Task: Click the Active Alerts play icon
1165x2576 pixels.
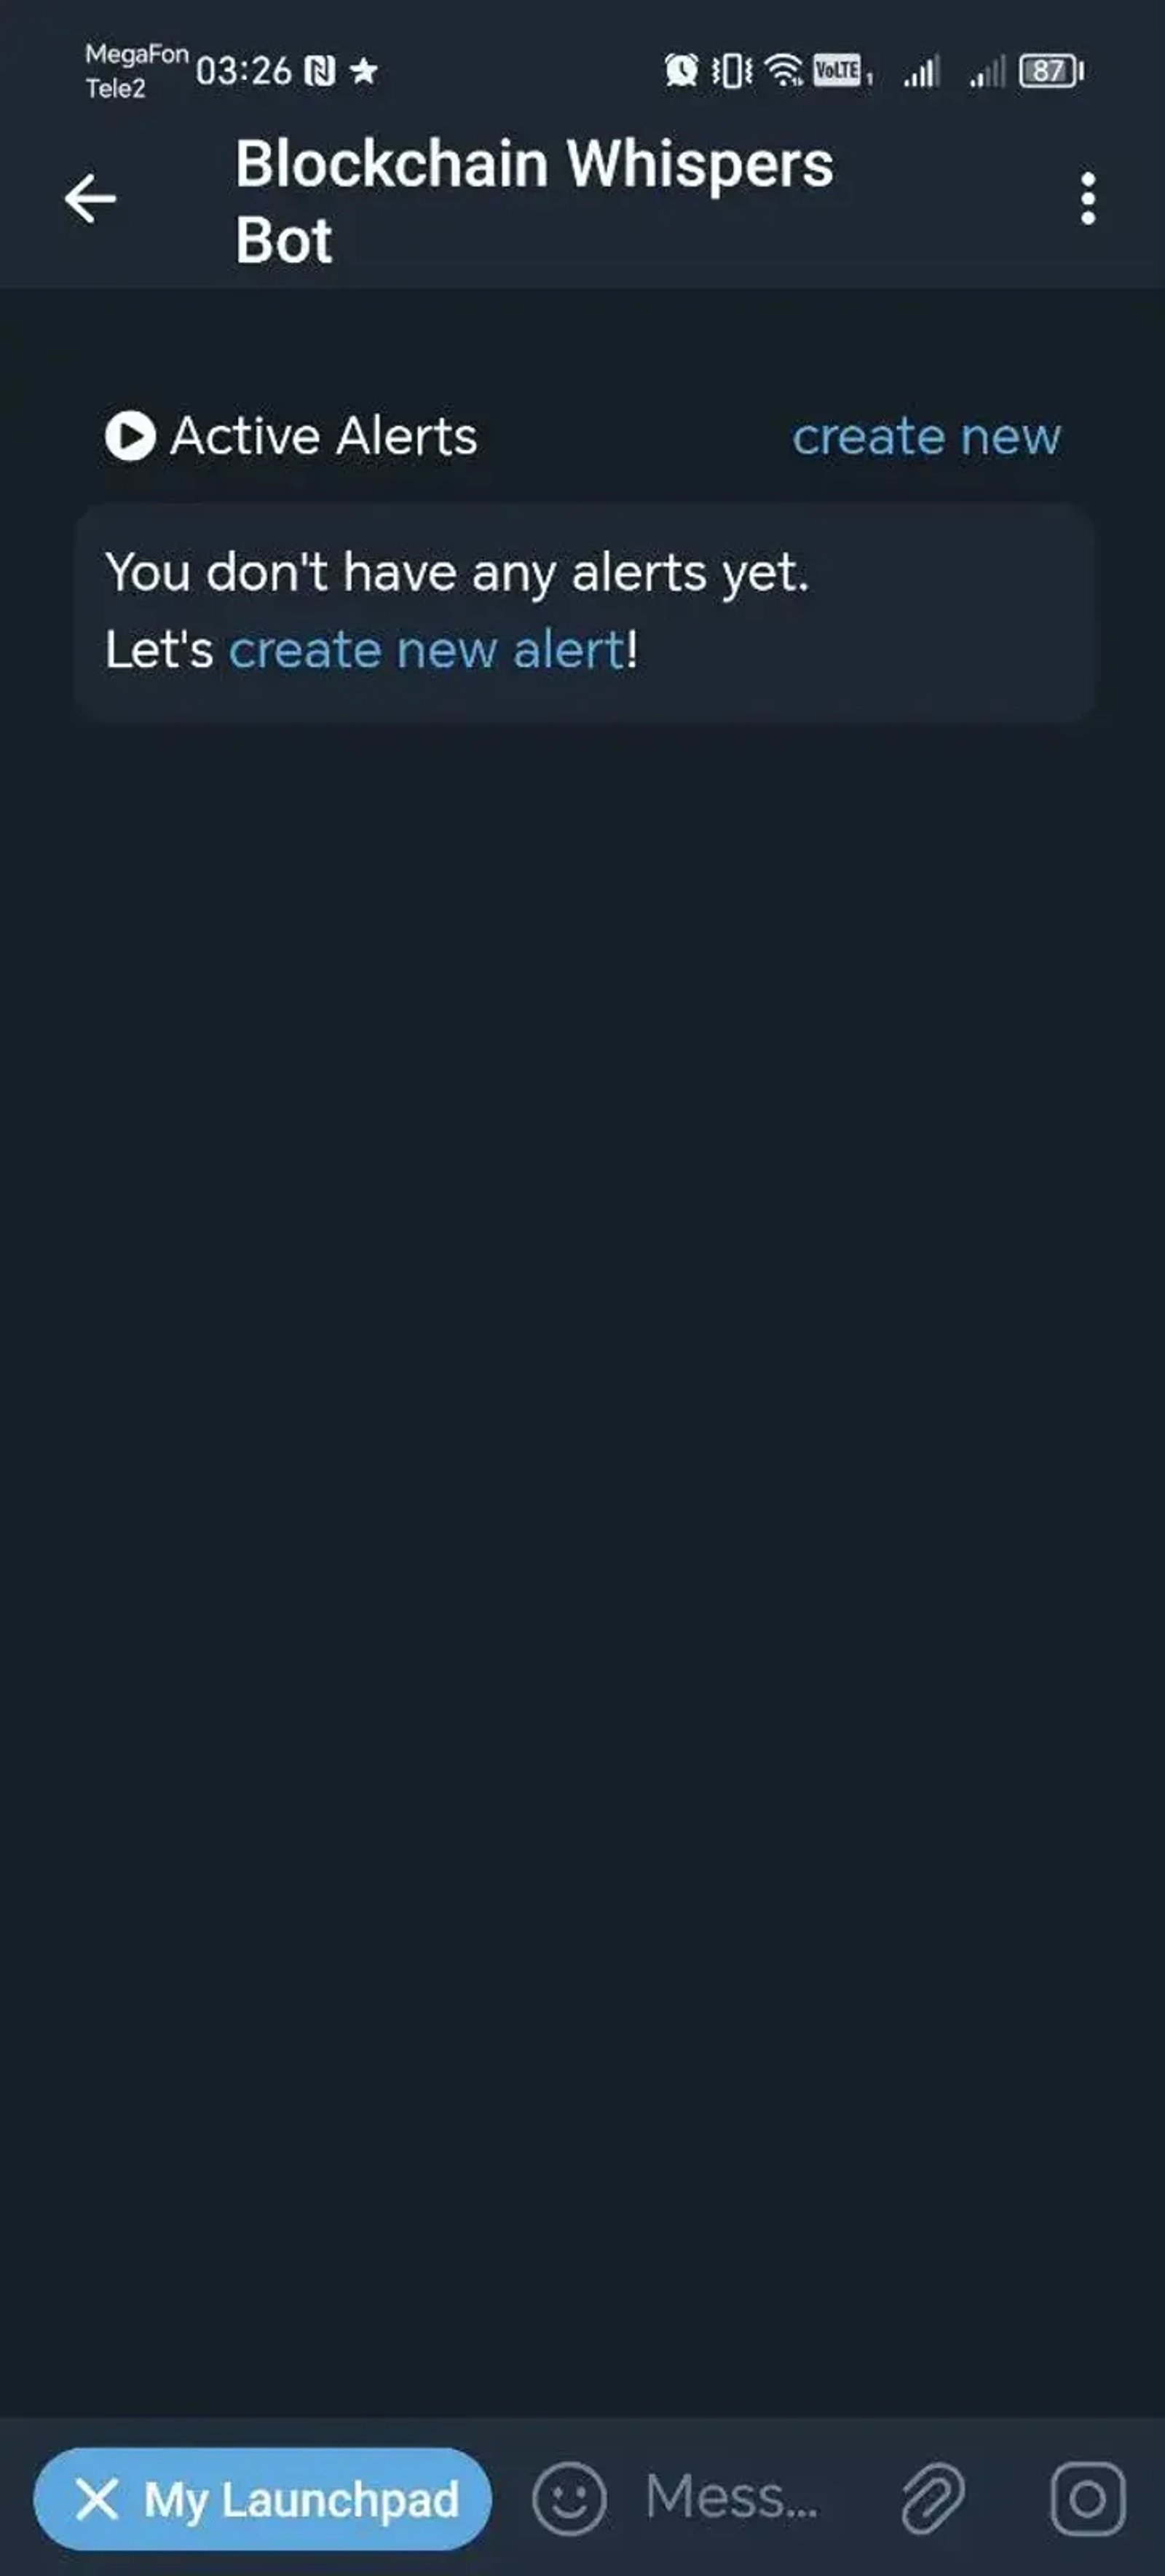Action: tap(130, 436)
